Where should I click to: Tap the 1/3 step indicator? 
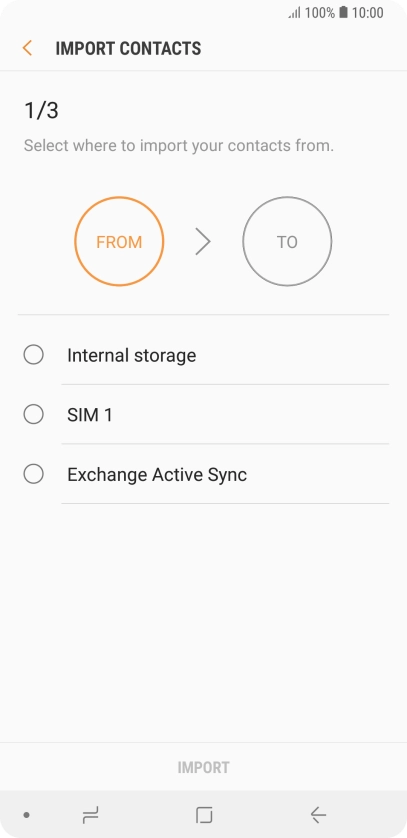point(41,111)
